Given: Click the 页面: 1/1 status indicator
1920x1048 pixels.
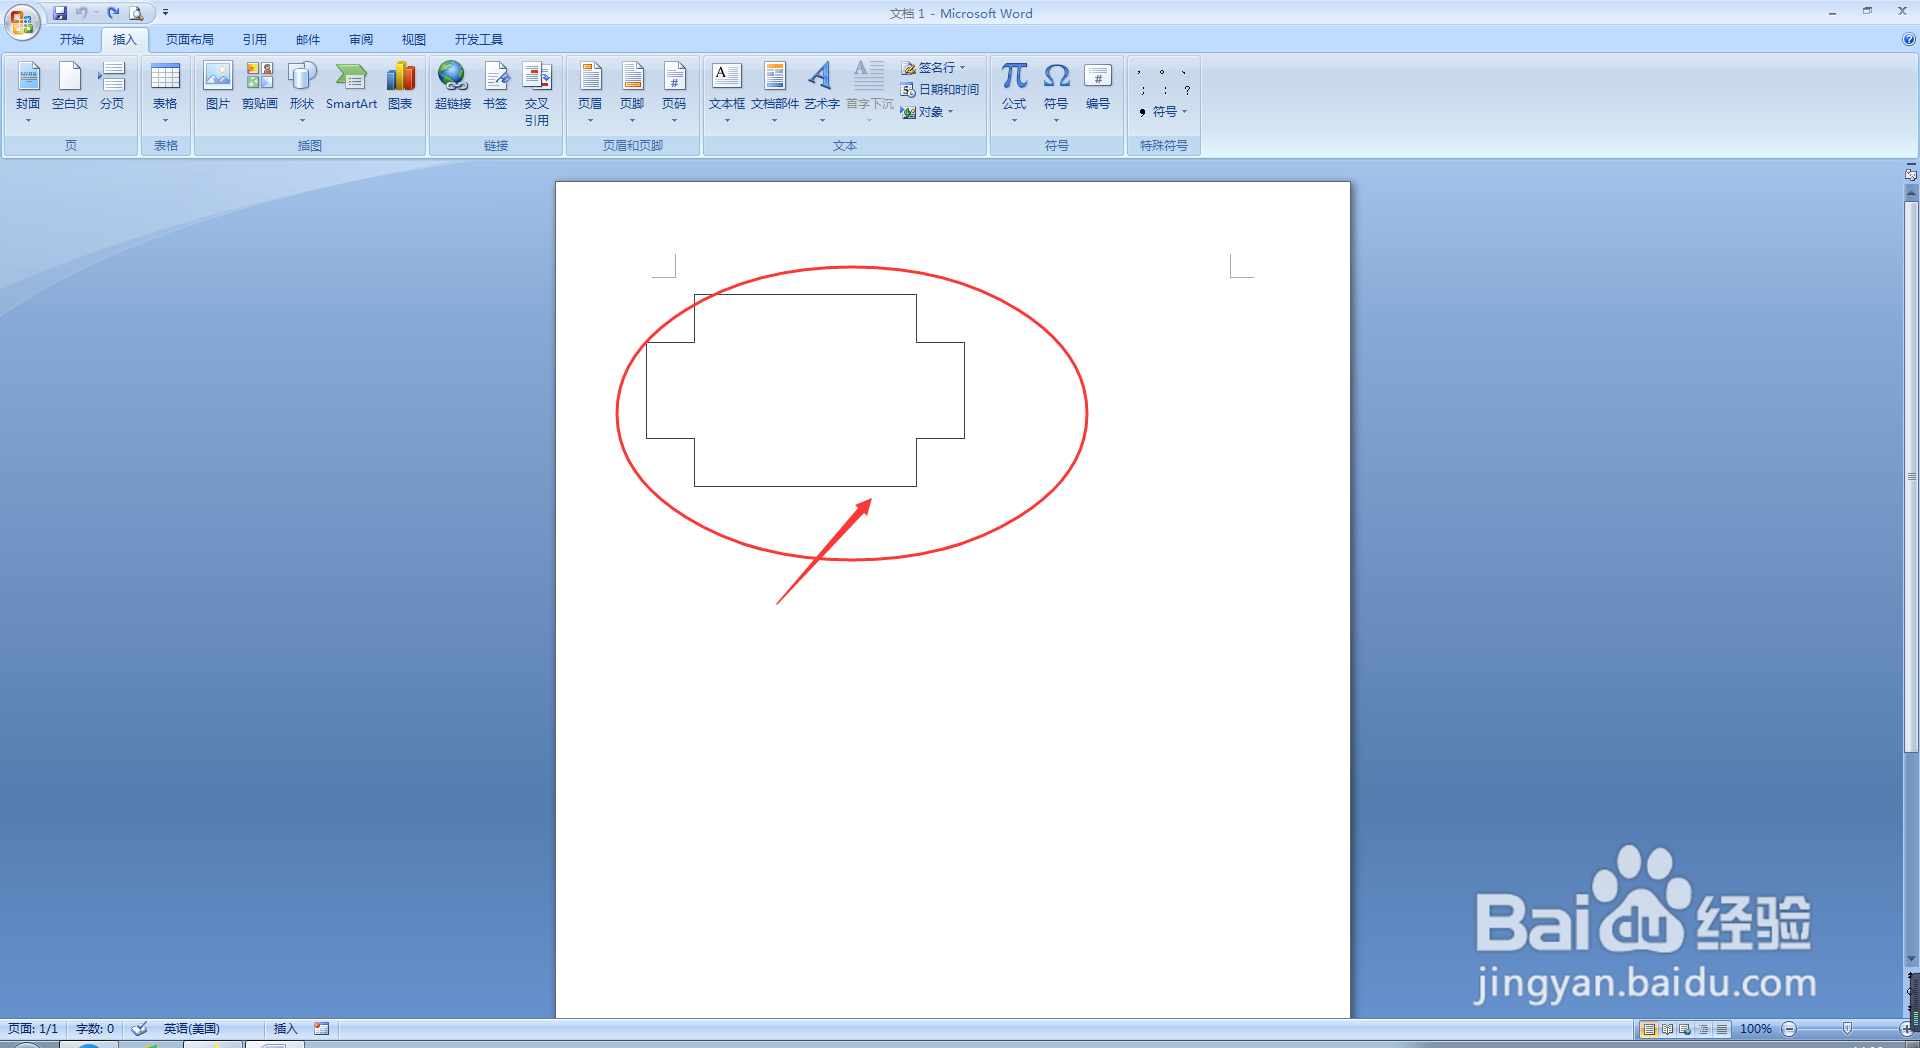Looking at the screenshot, I should point(33,1029).
